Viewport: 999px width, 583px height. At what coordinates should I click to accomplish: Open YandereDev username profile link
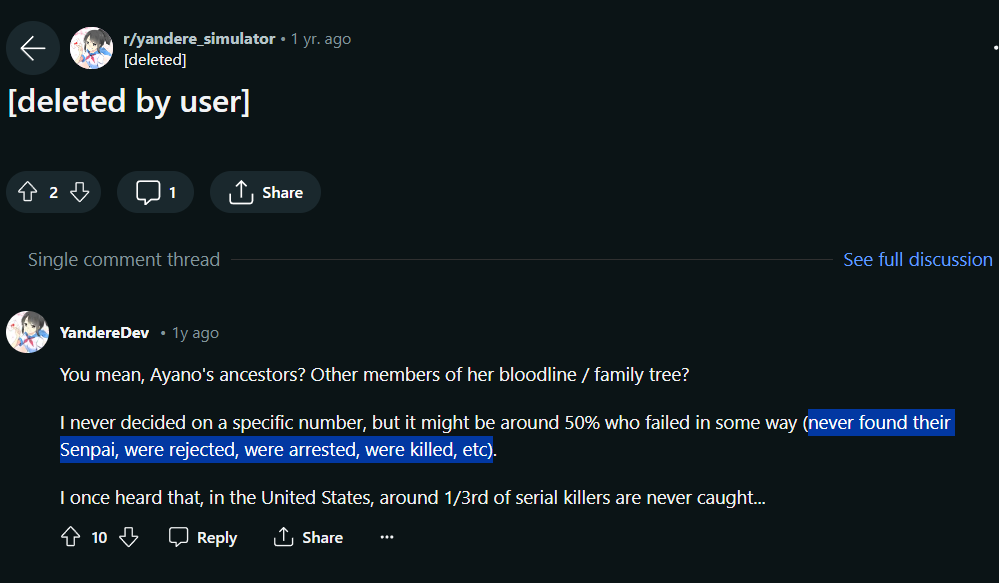click(x=104, y=333)
